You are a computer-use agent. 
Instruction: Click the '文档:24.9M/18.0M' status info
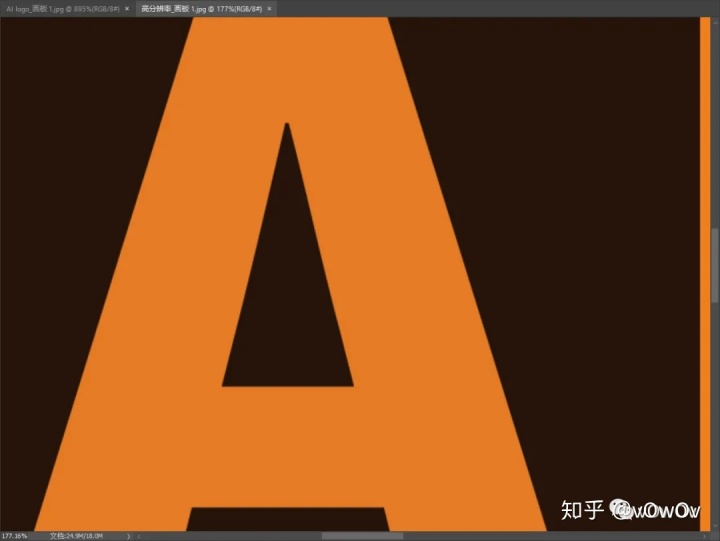[76, 536]
